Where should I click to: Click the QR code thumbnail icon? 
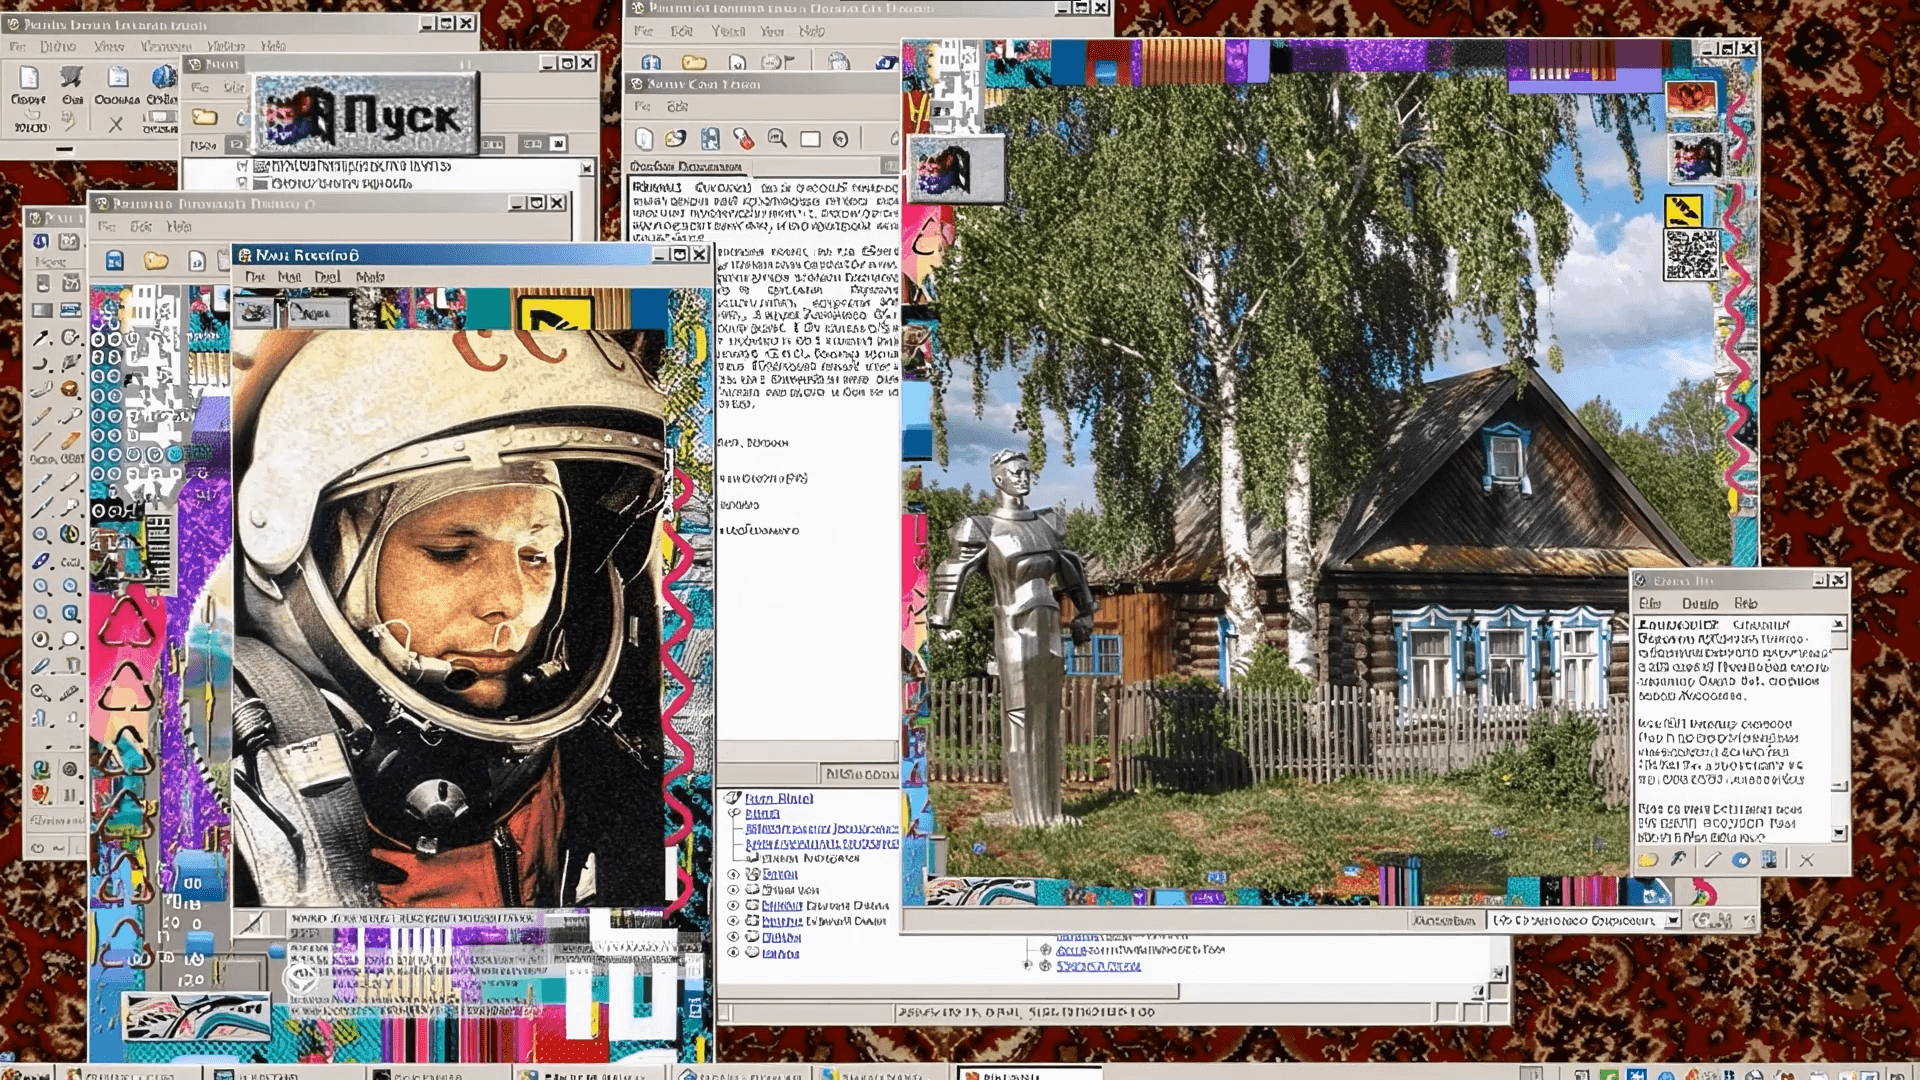tap(1691, 255)
